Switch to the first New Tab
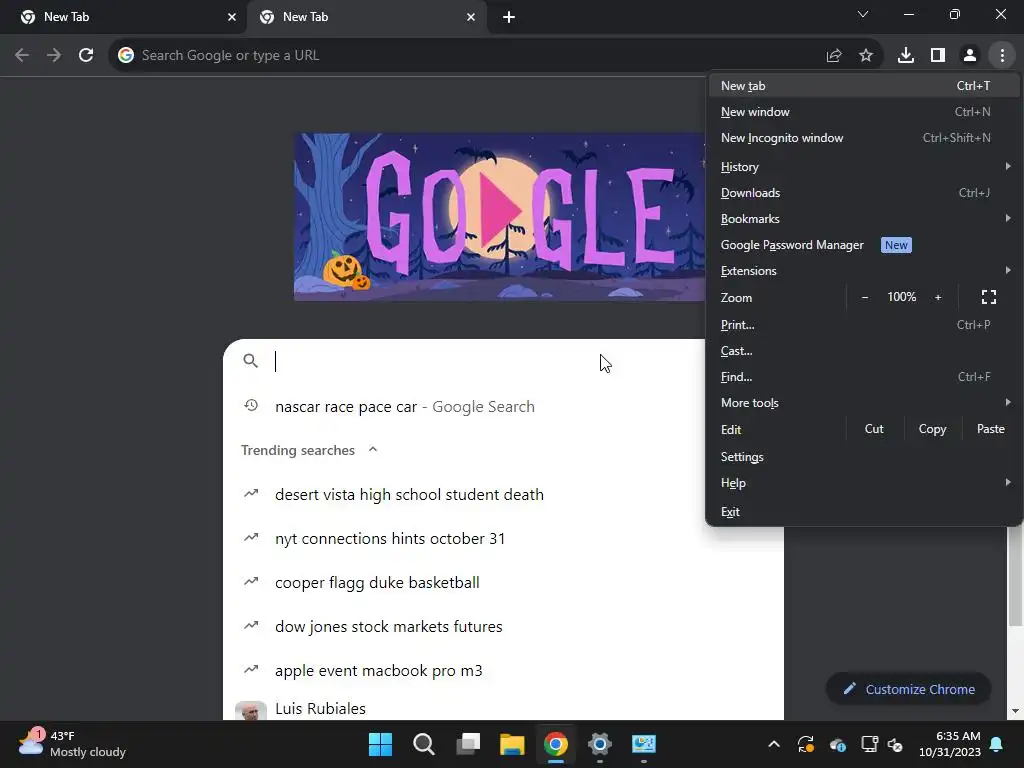Viewport: 1024px width, 768px height. pos(124,18)
